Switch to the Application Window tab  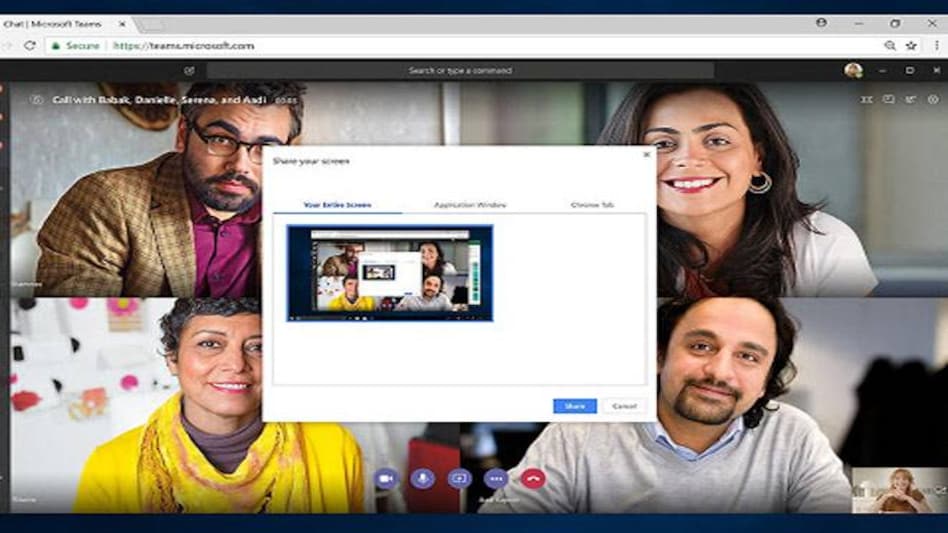470,205
